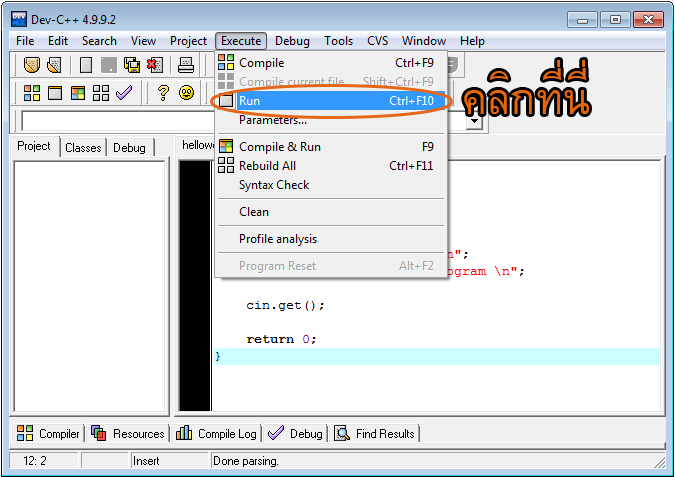675x477 pixels.
Task: Choose Clean from Execute menu
Action: pyautogui.click(x=331, y=212)
